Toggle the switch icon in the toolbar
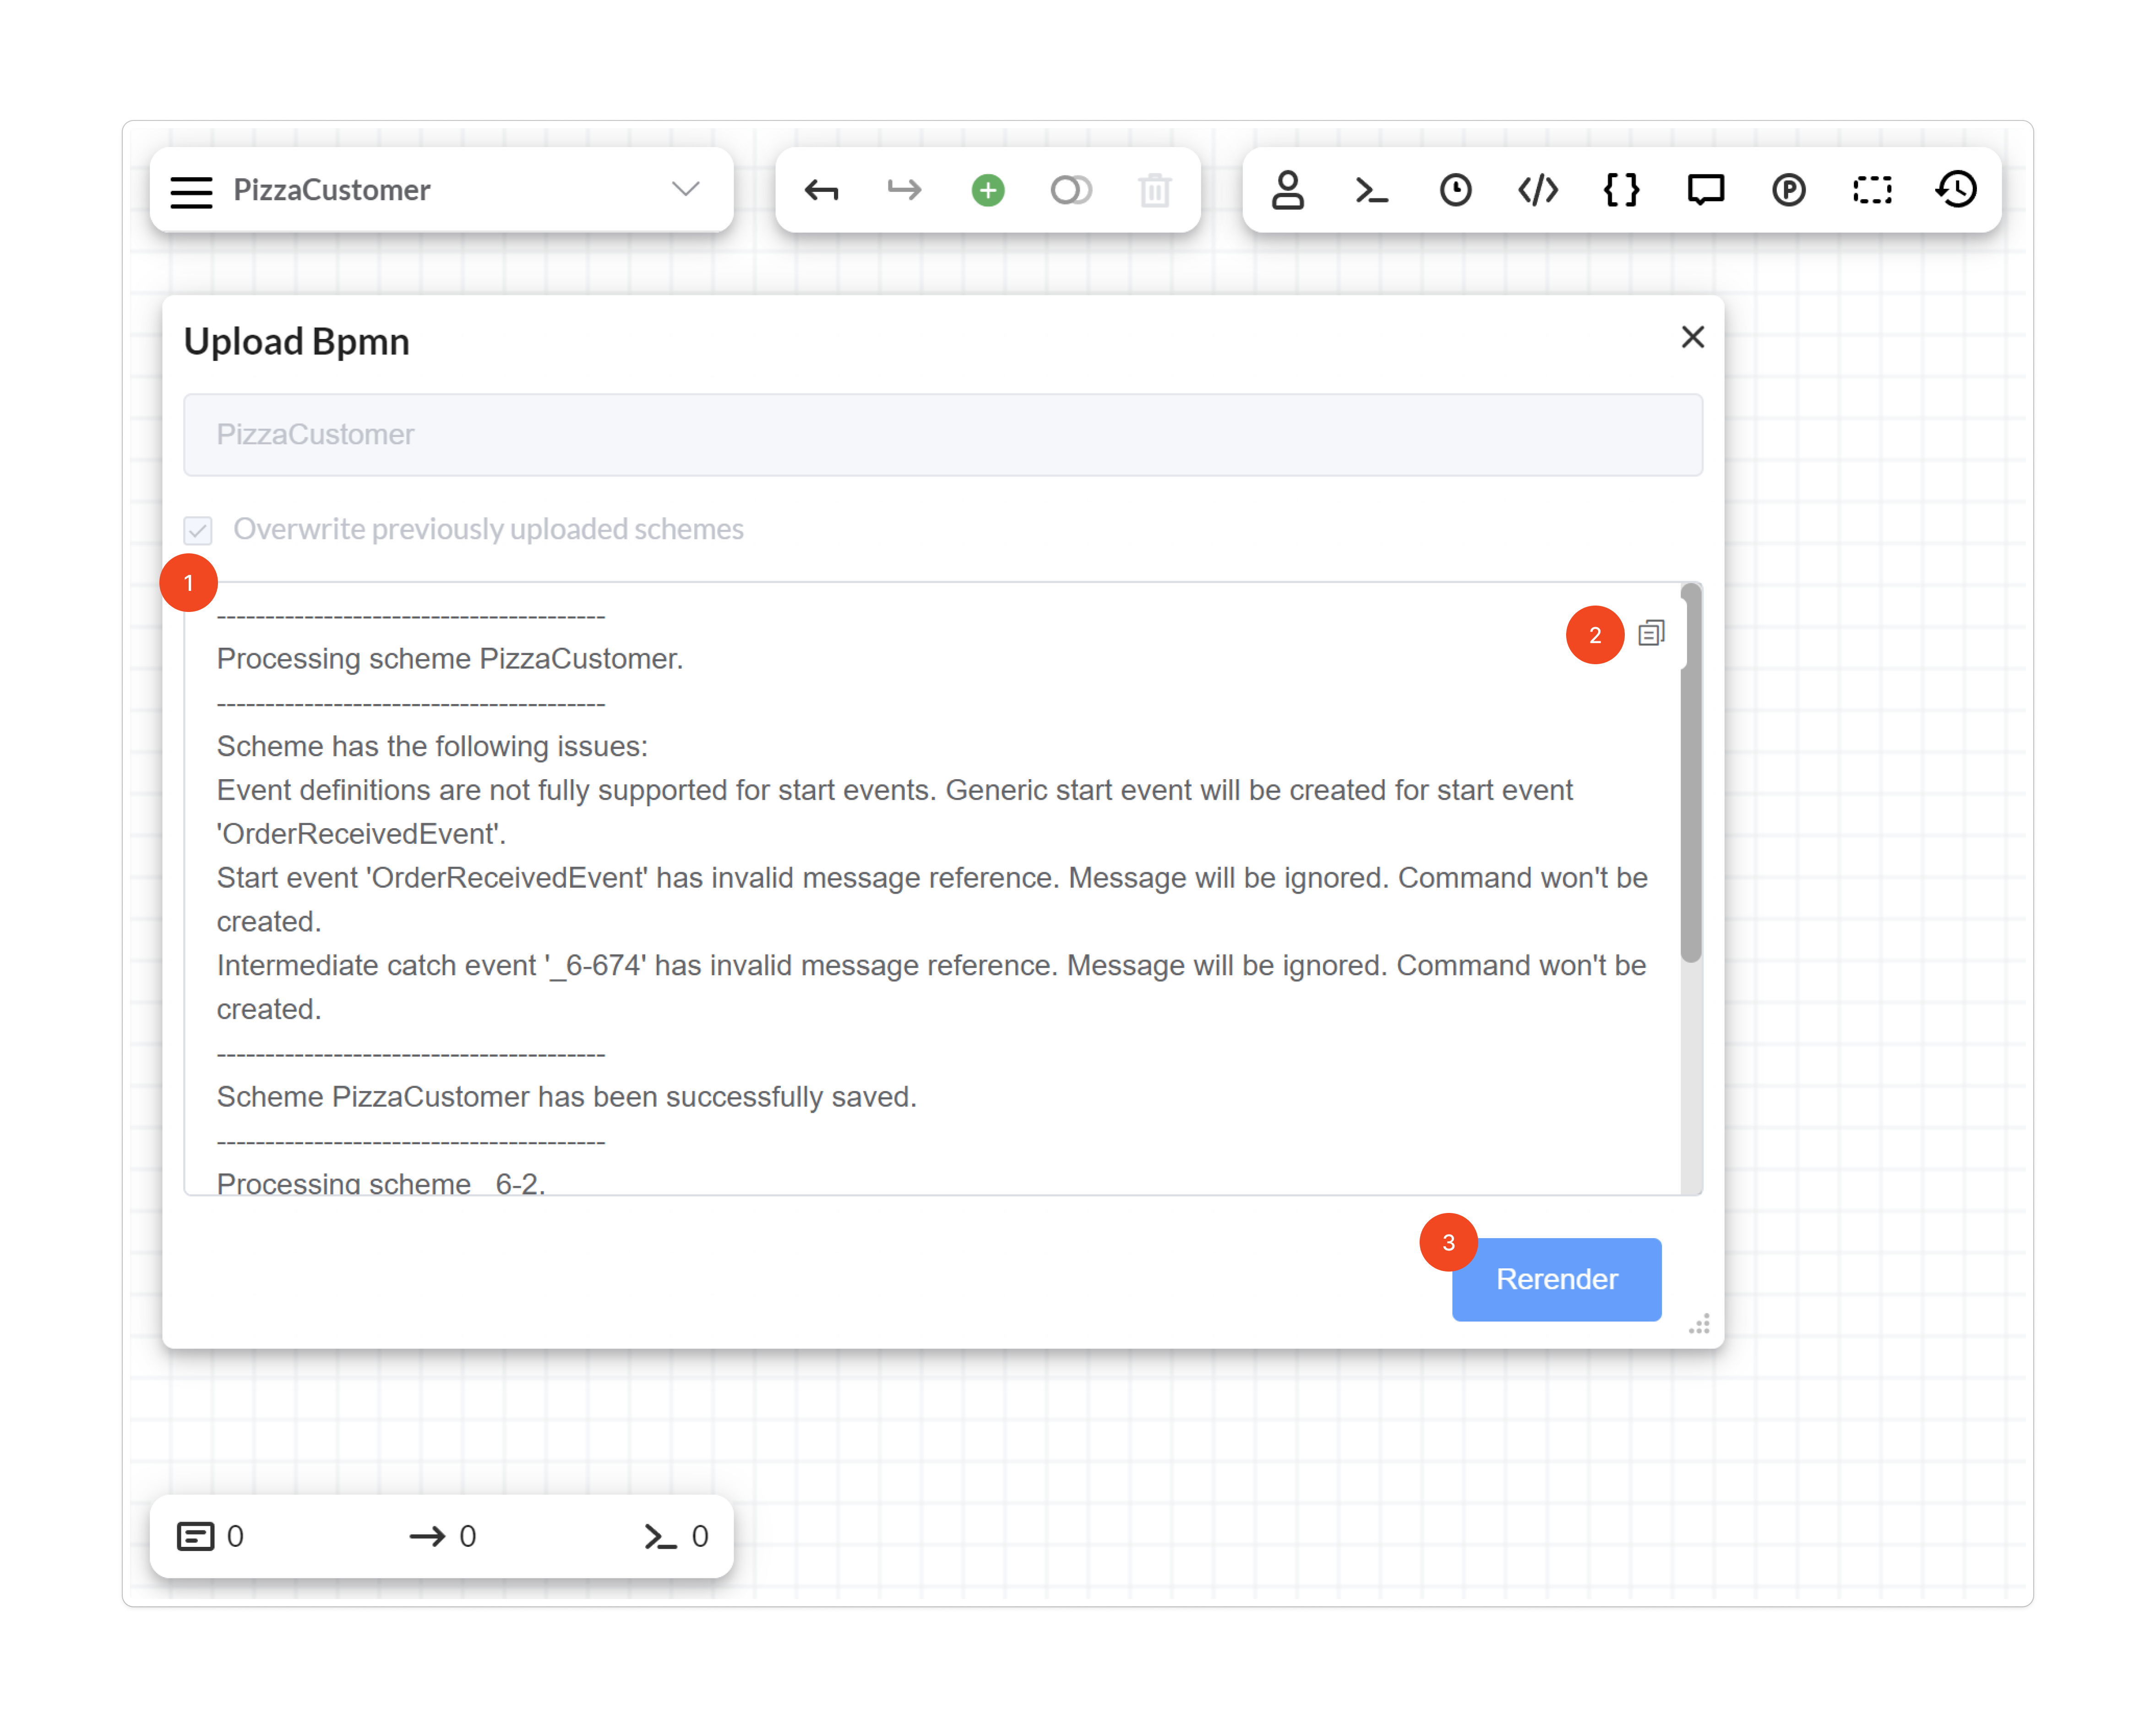This screenshot has height=1731, width=2156. (x=1071, y=190)
